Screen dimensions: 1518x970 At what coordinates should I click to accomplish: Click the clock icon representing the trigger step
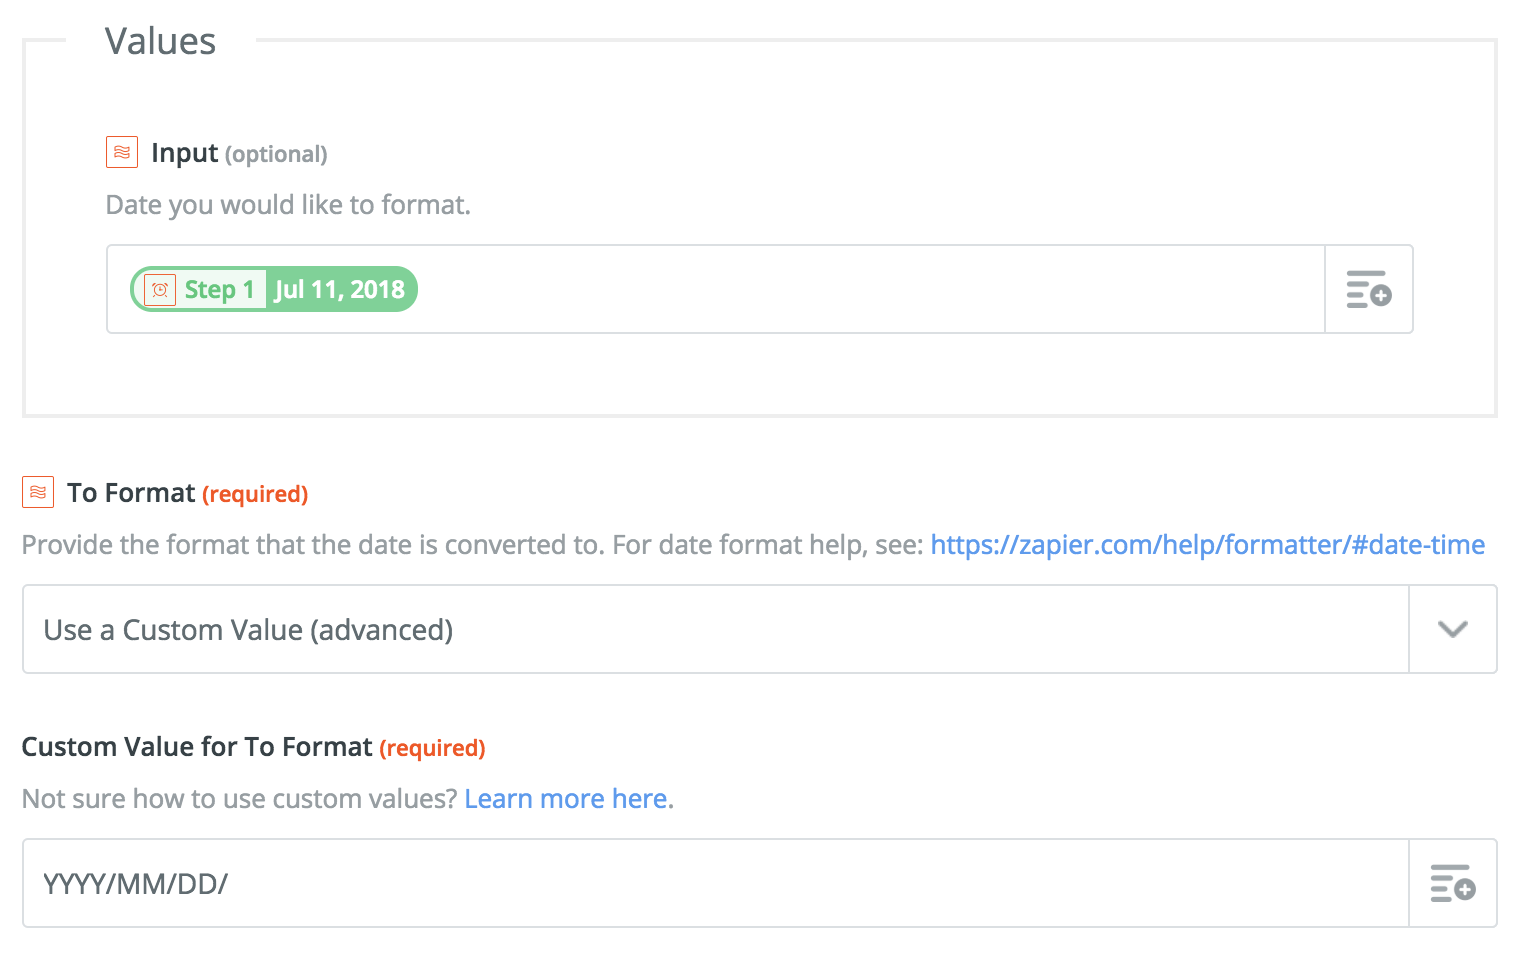point(159,289)
